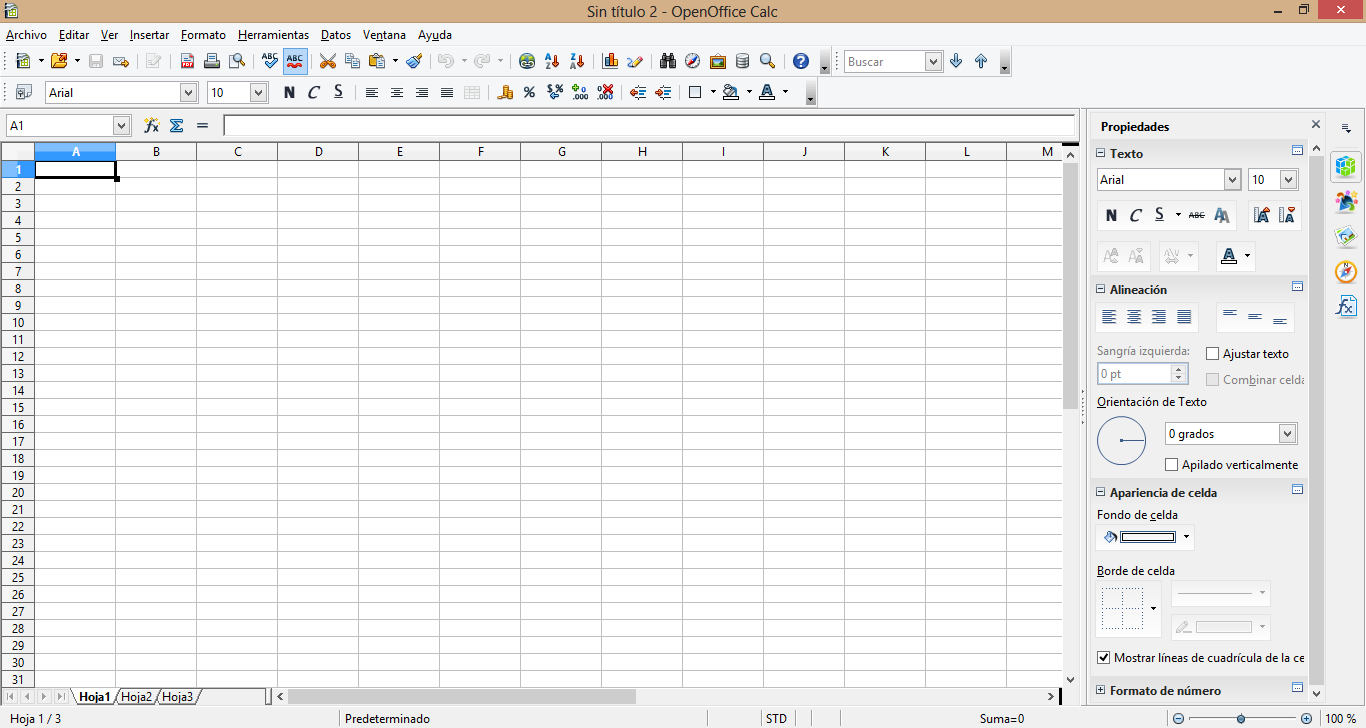Toggle AutoSpellcheck on the standard toolbar

[293, 61]
